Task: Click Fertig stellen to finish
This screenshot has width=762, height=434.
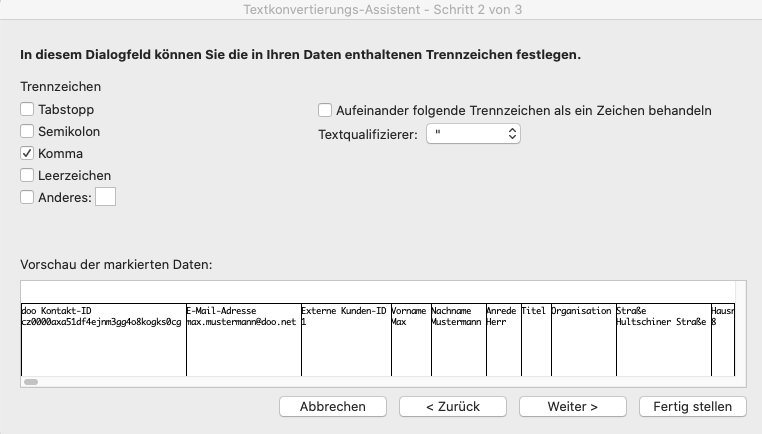Action: 693,406
